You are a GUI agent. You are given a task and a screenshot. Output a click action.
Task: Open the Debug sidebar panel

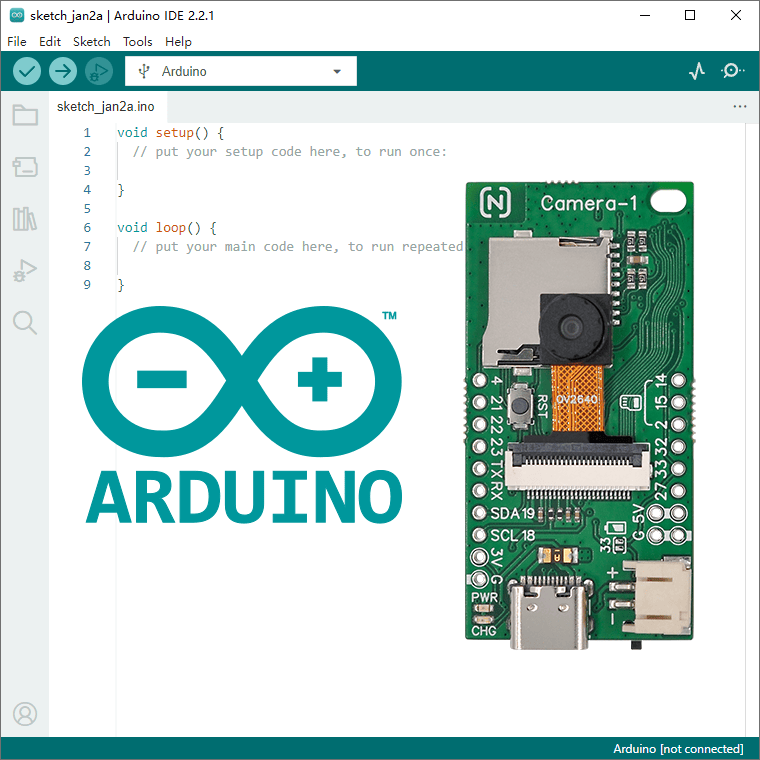25,270
